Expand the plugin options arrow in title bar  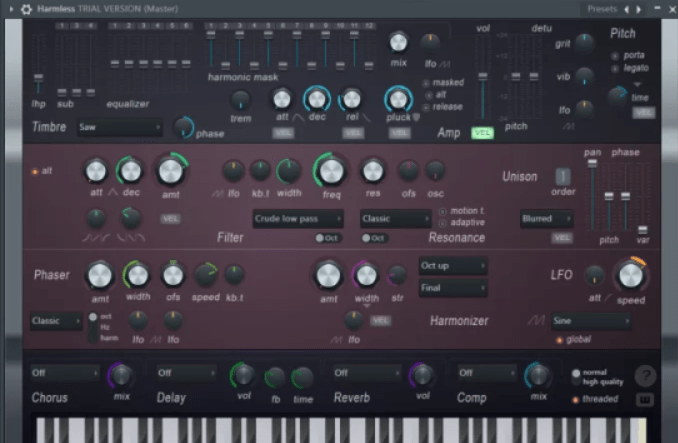[11, 9]
